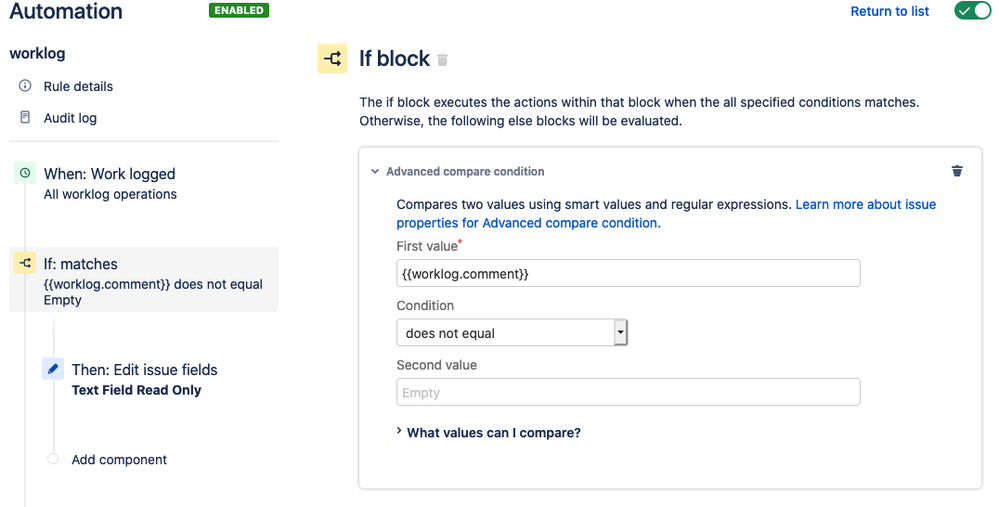Click Add component in rule chain
Screen dimensions: 999x507
pos(119,460)
